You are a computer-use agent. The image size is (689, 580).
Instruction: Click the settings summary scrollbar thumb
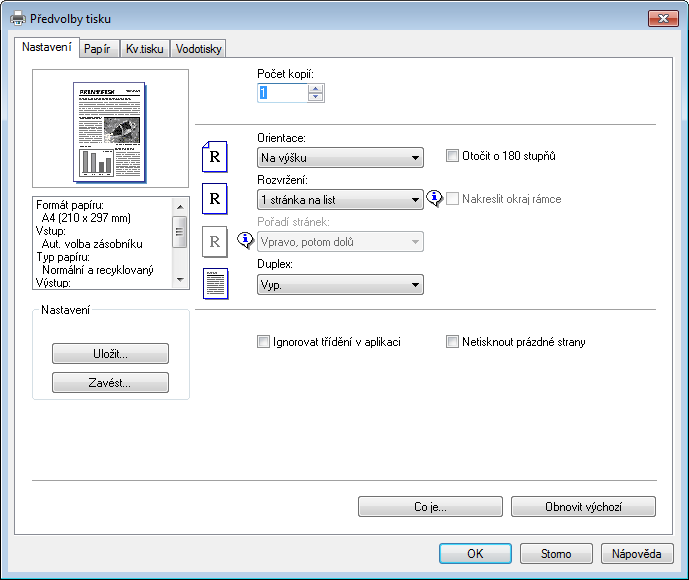click(180, 232)
